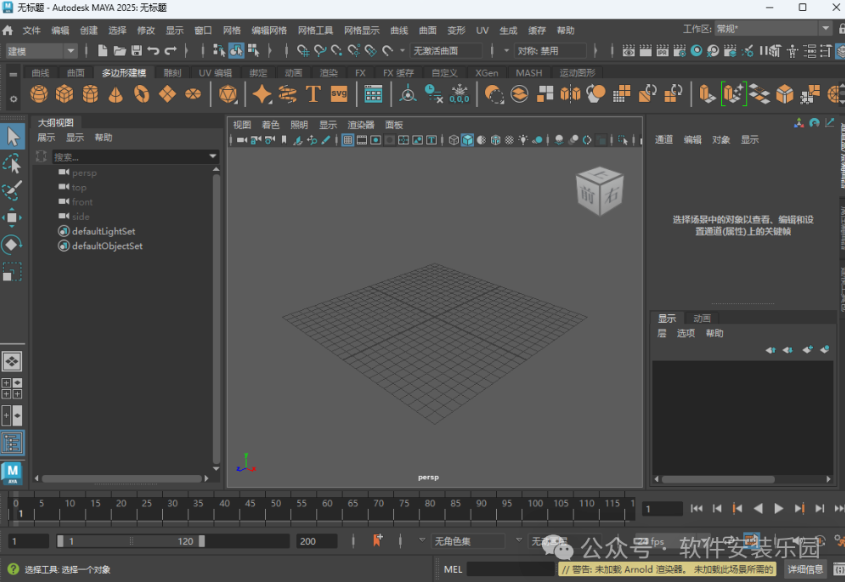Screen dimensions: 845x582
Task: Click the Outliner horizontal scrollbar
Action: [x=122, y=479]
